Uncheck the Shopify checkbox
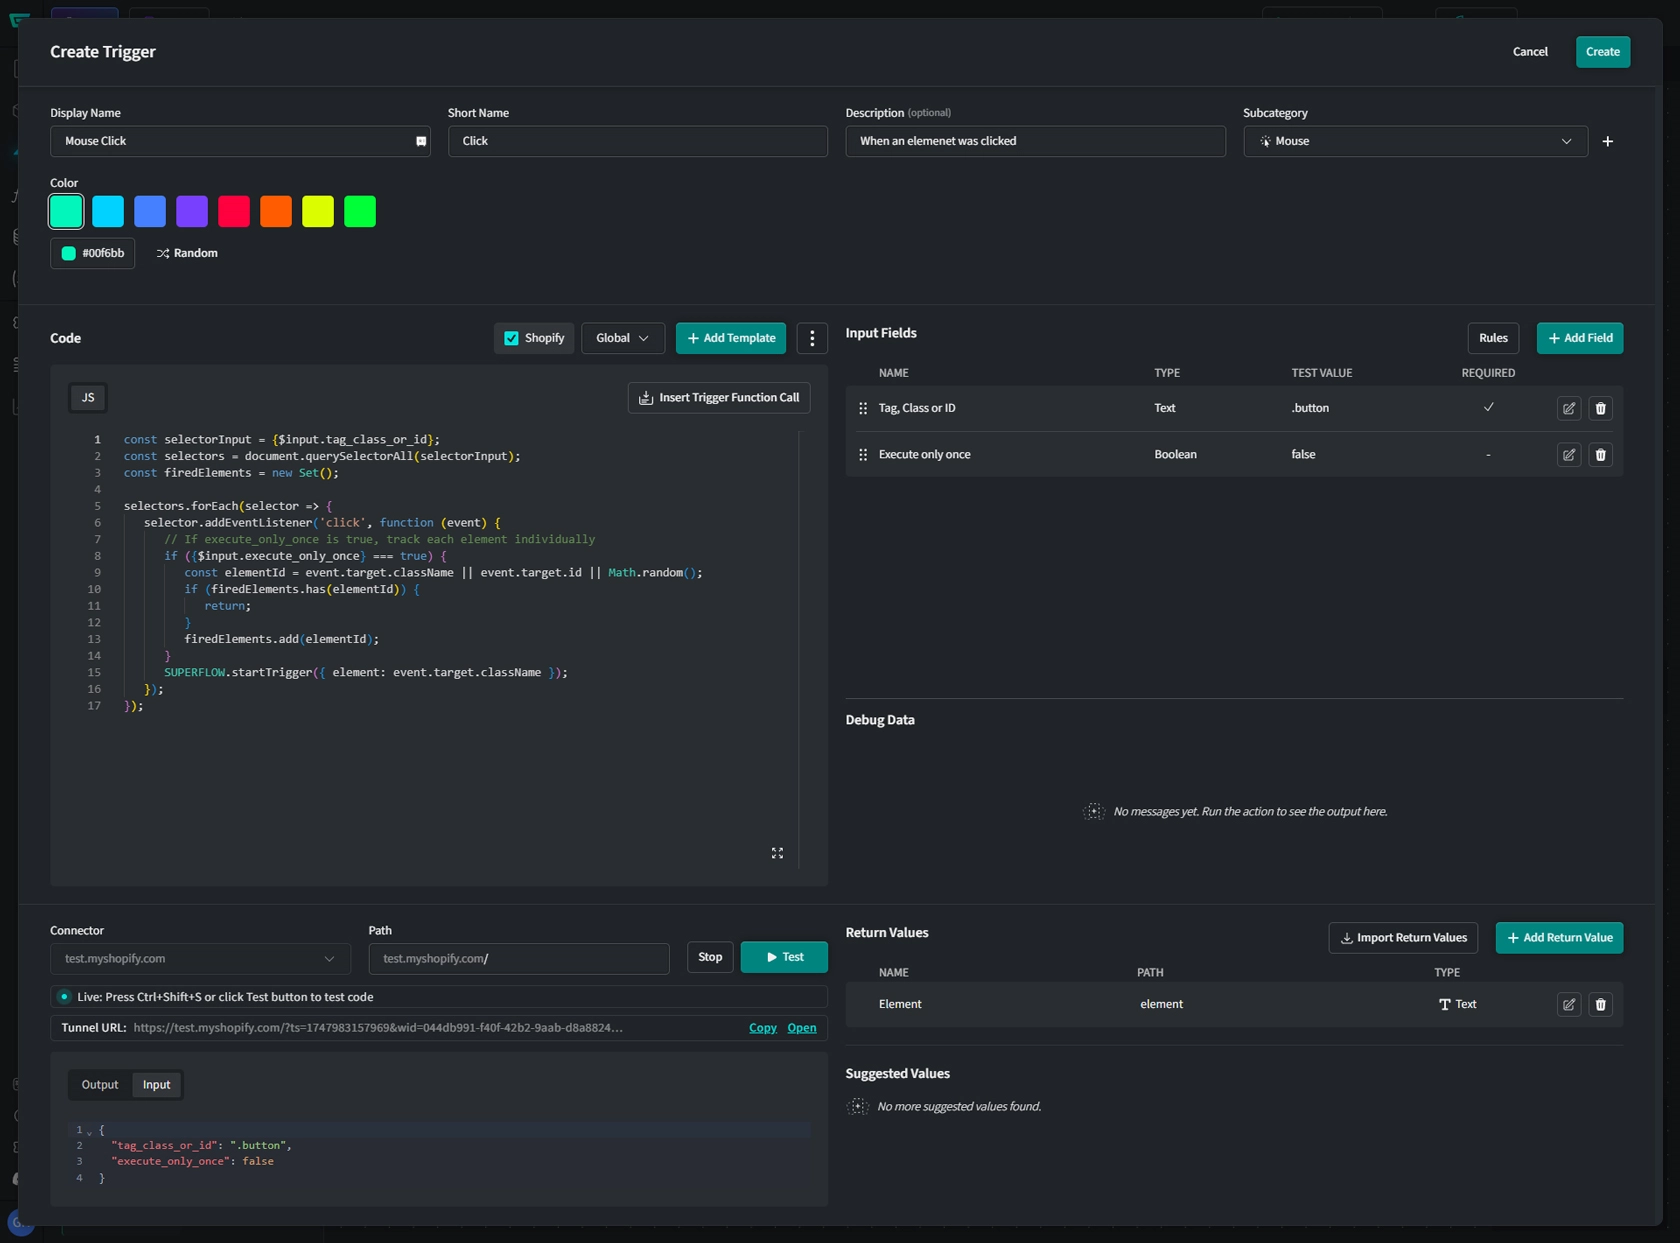 511,339
